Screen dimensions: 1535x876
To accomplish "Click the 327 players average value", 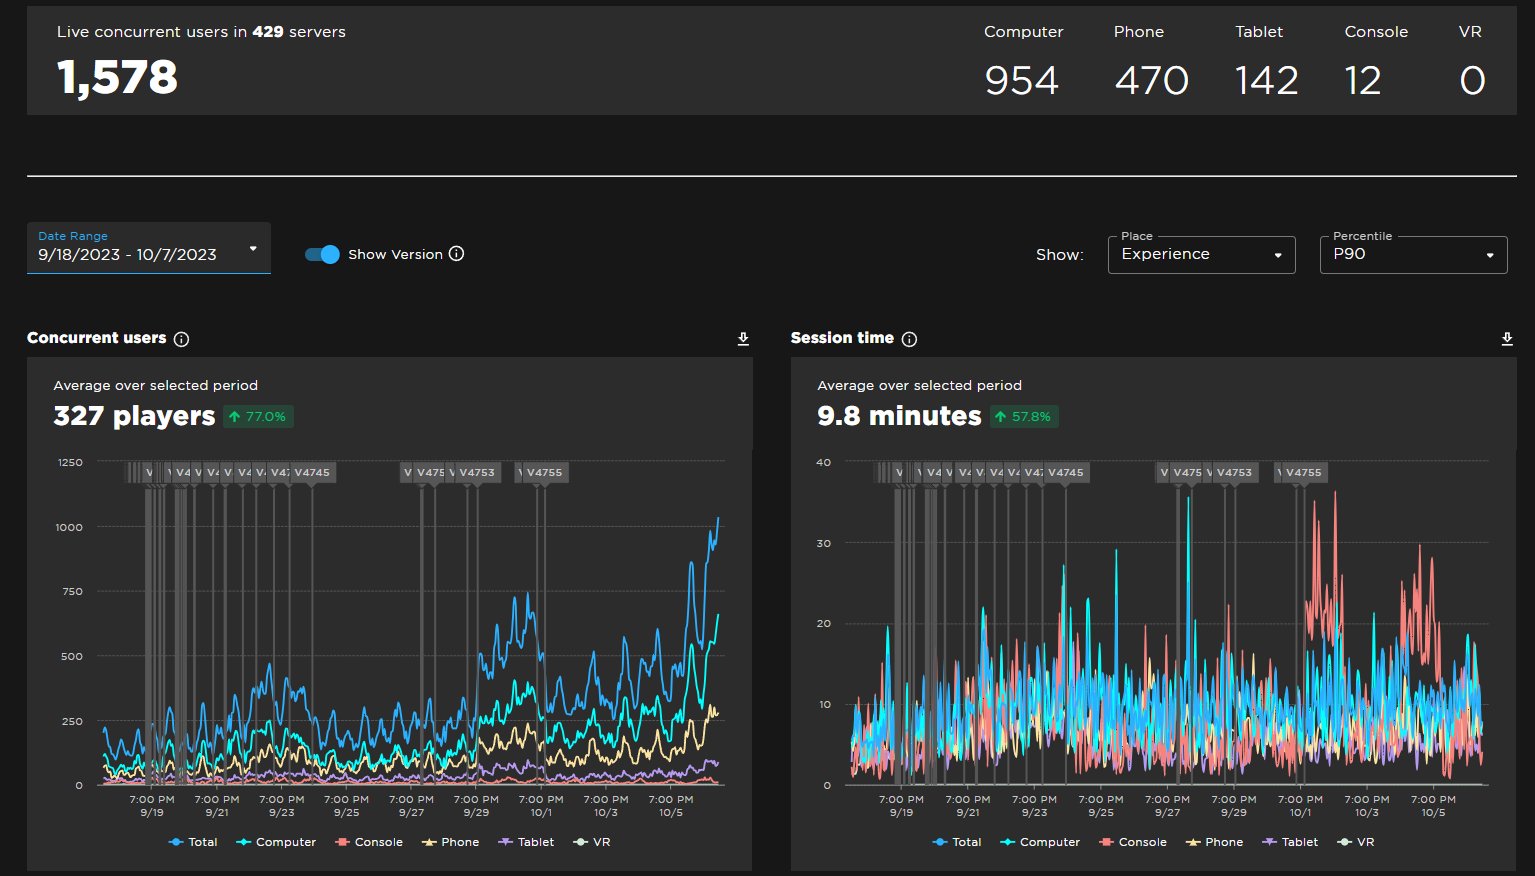I will click(x=134, y=416).
